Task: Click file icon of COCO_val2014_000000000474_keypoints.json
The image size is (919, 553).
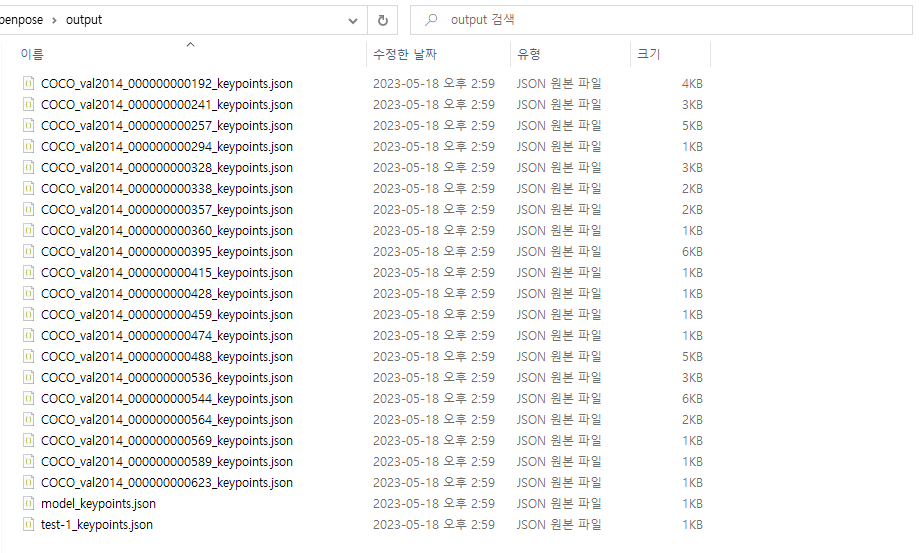Action: pos(28,335)
